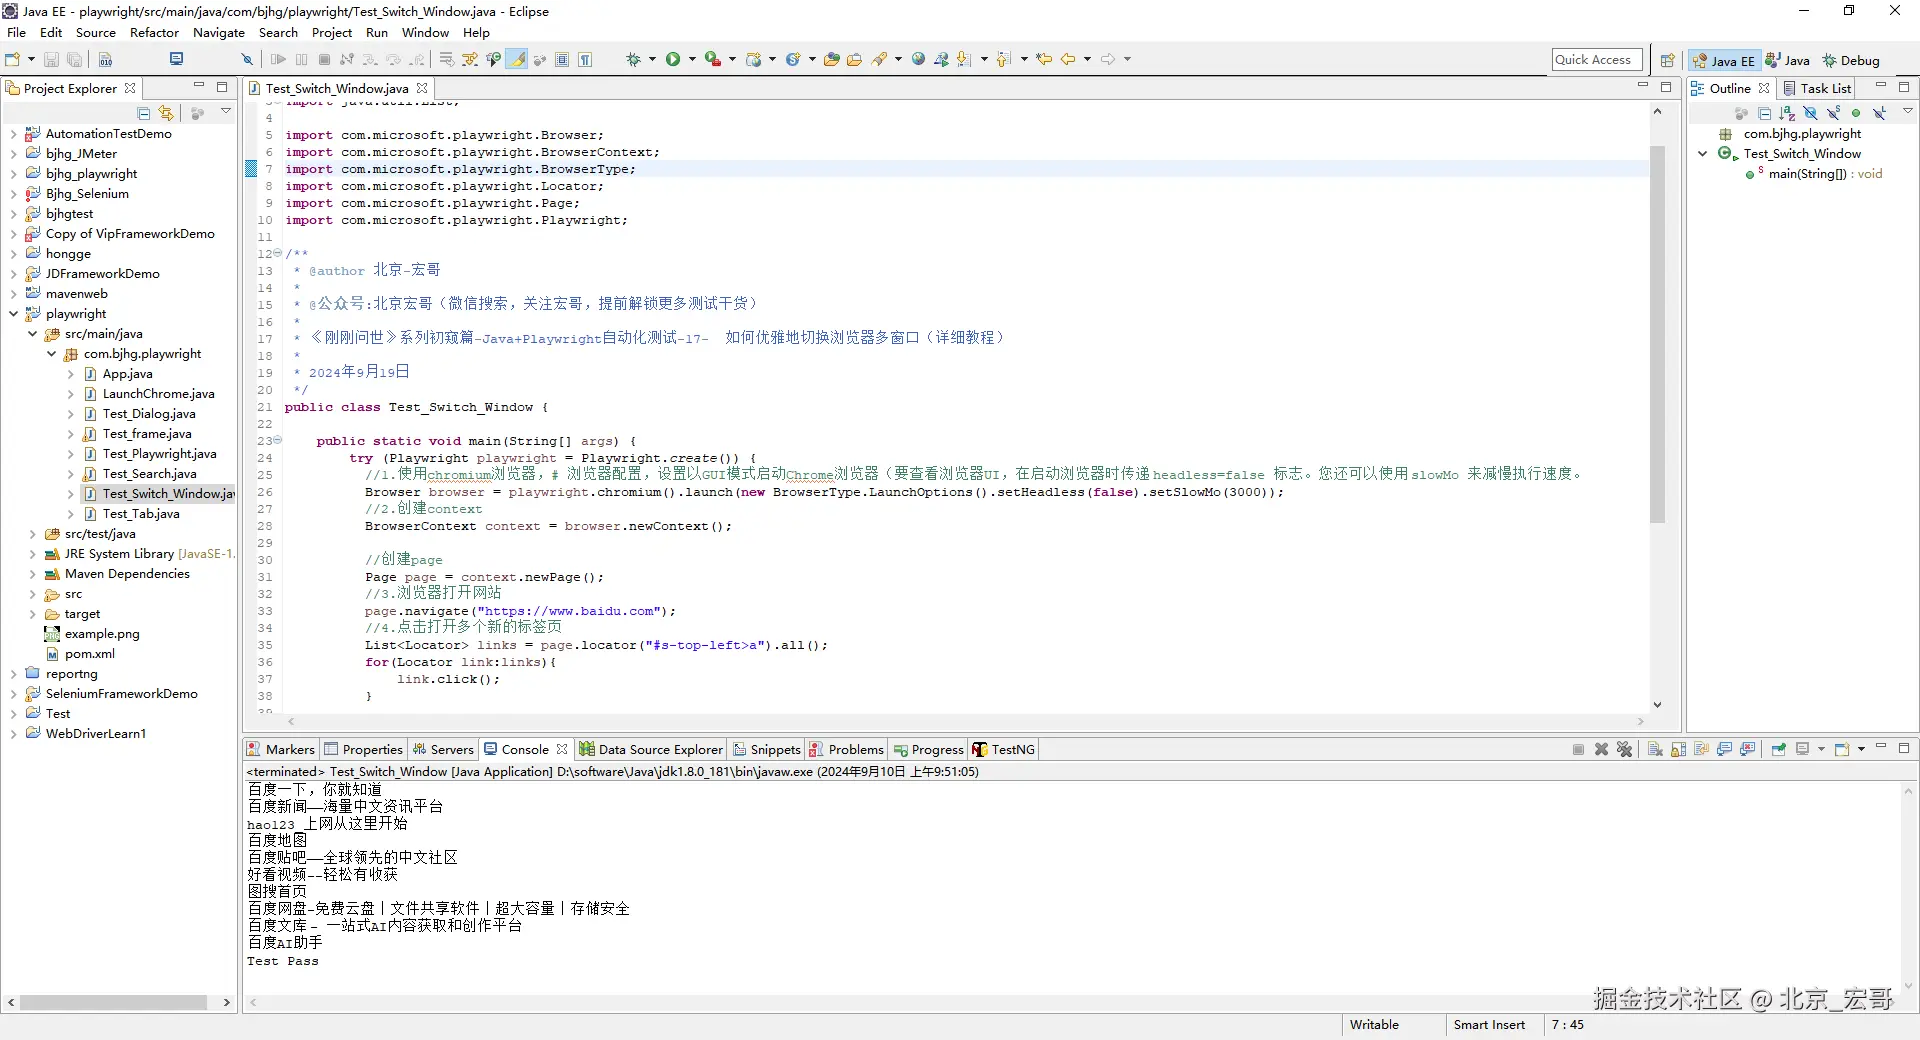Open the Debug button dropdown arrow
The width and height of the screenshot is (1920, 1040).
coord(652,59)
